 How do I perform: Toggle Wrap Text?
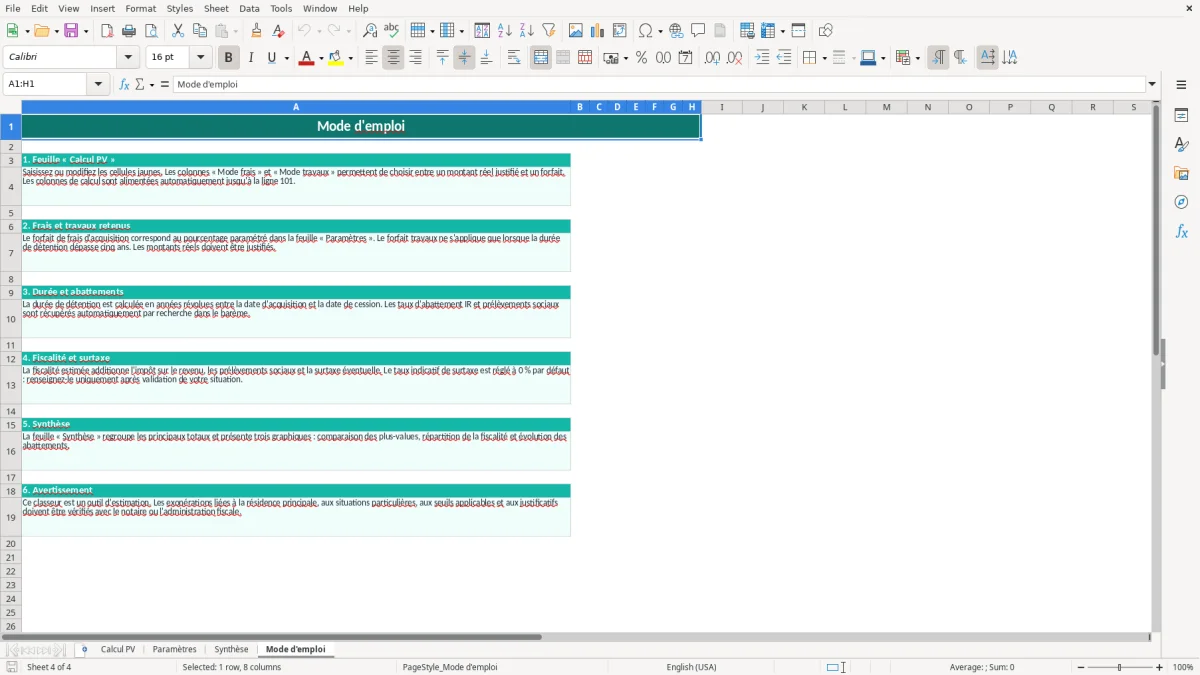click(514, 58)
